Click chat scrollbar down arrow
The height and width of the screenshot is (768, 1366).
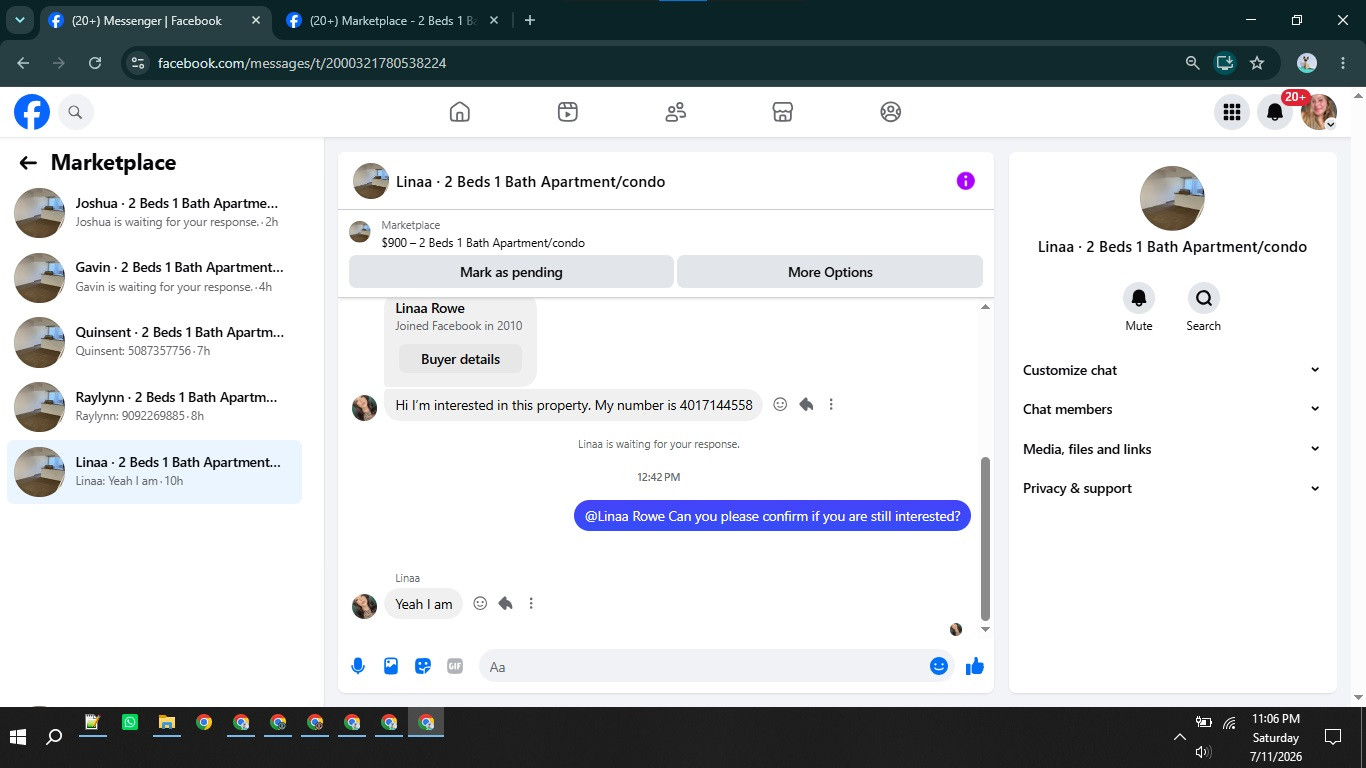[985, 629]
